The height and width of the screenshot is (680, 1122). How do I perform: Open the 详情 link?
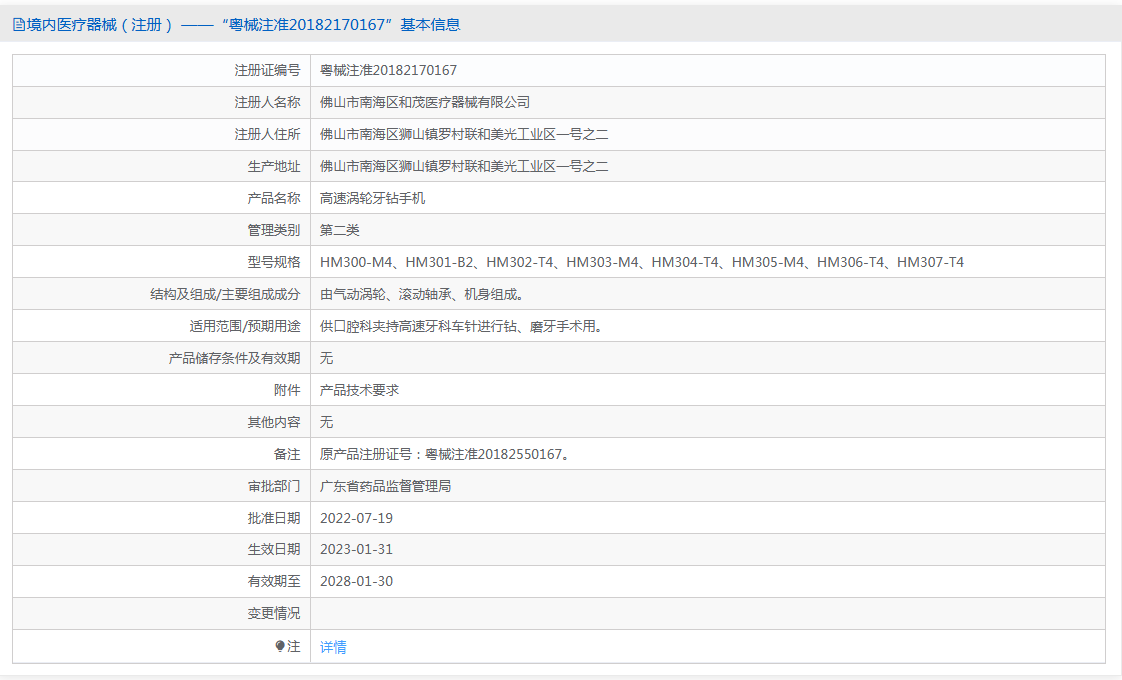pos(333,647)
